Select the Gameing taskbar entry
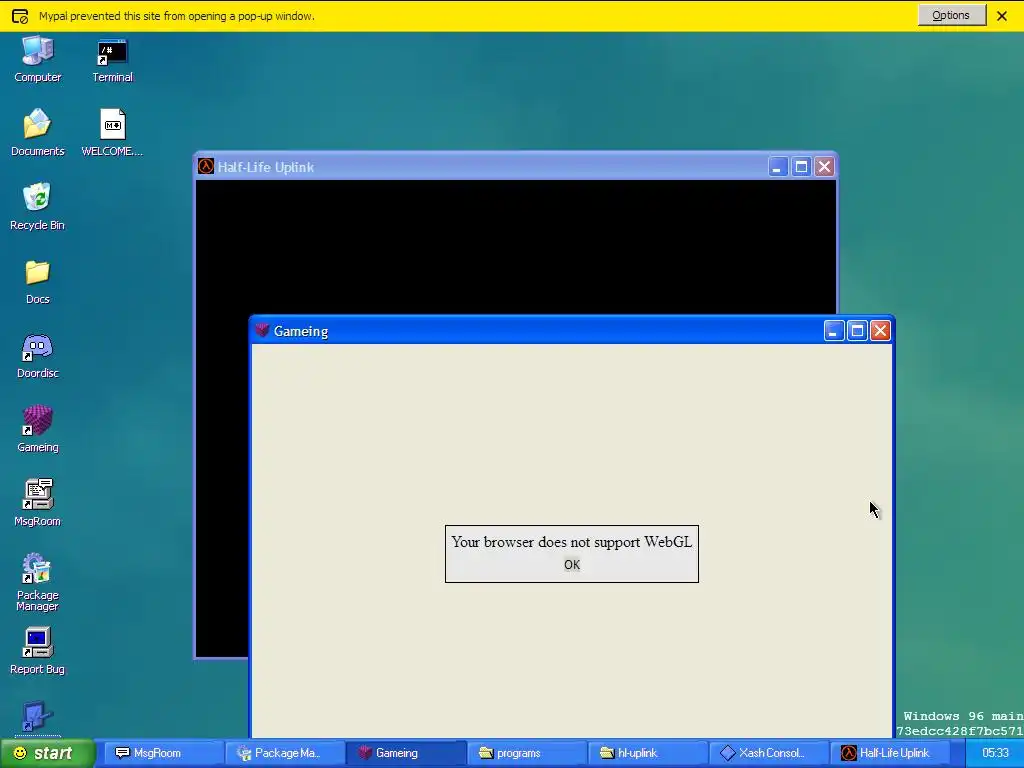This screenshot has height=768, width=1024. click(x=405, y=753)
